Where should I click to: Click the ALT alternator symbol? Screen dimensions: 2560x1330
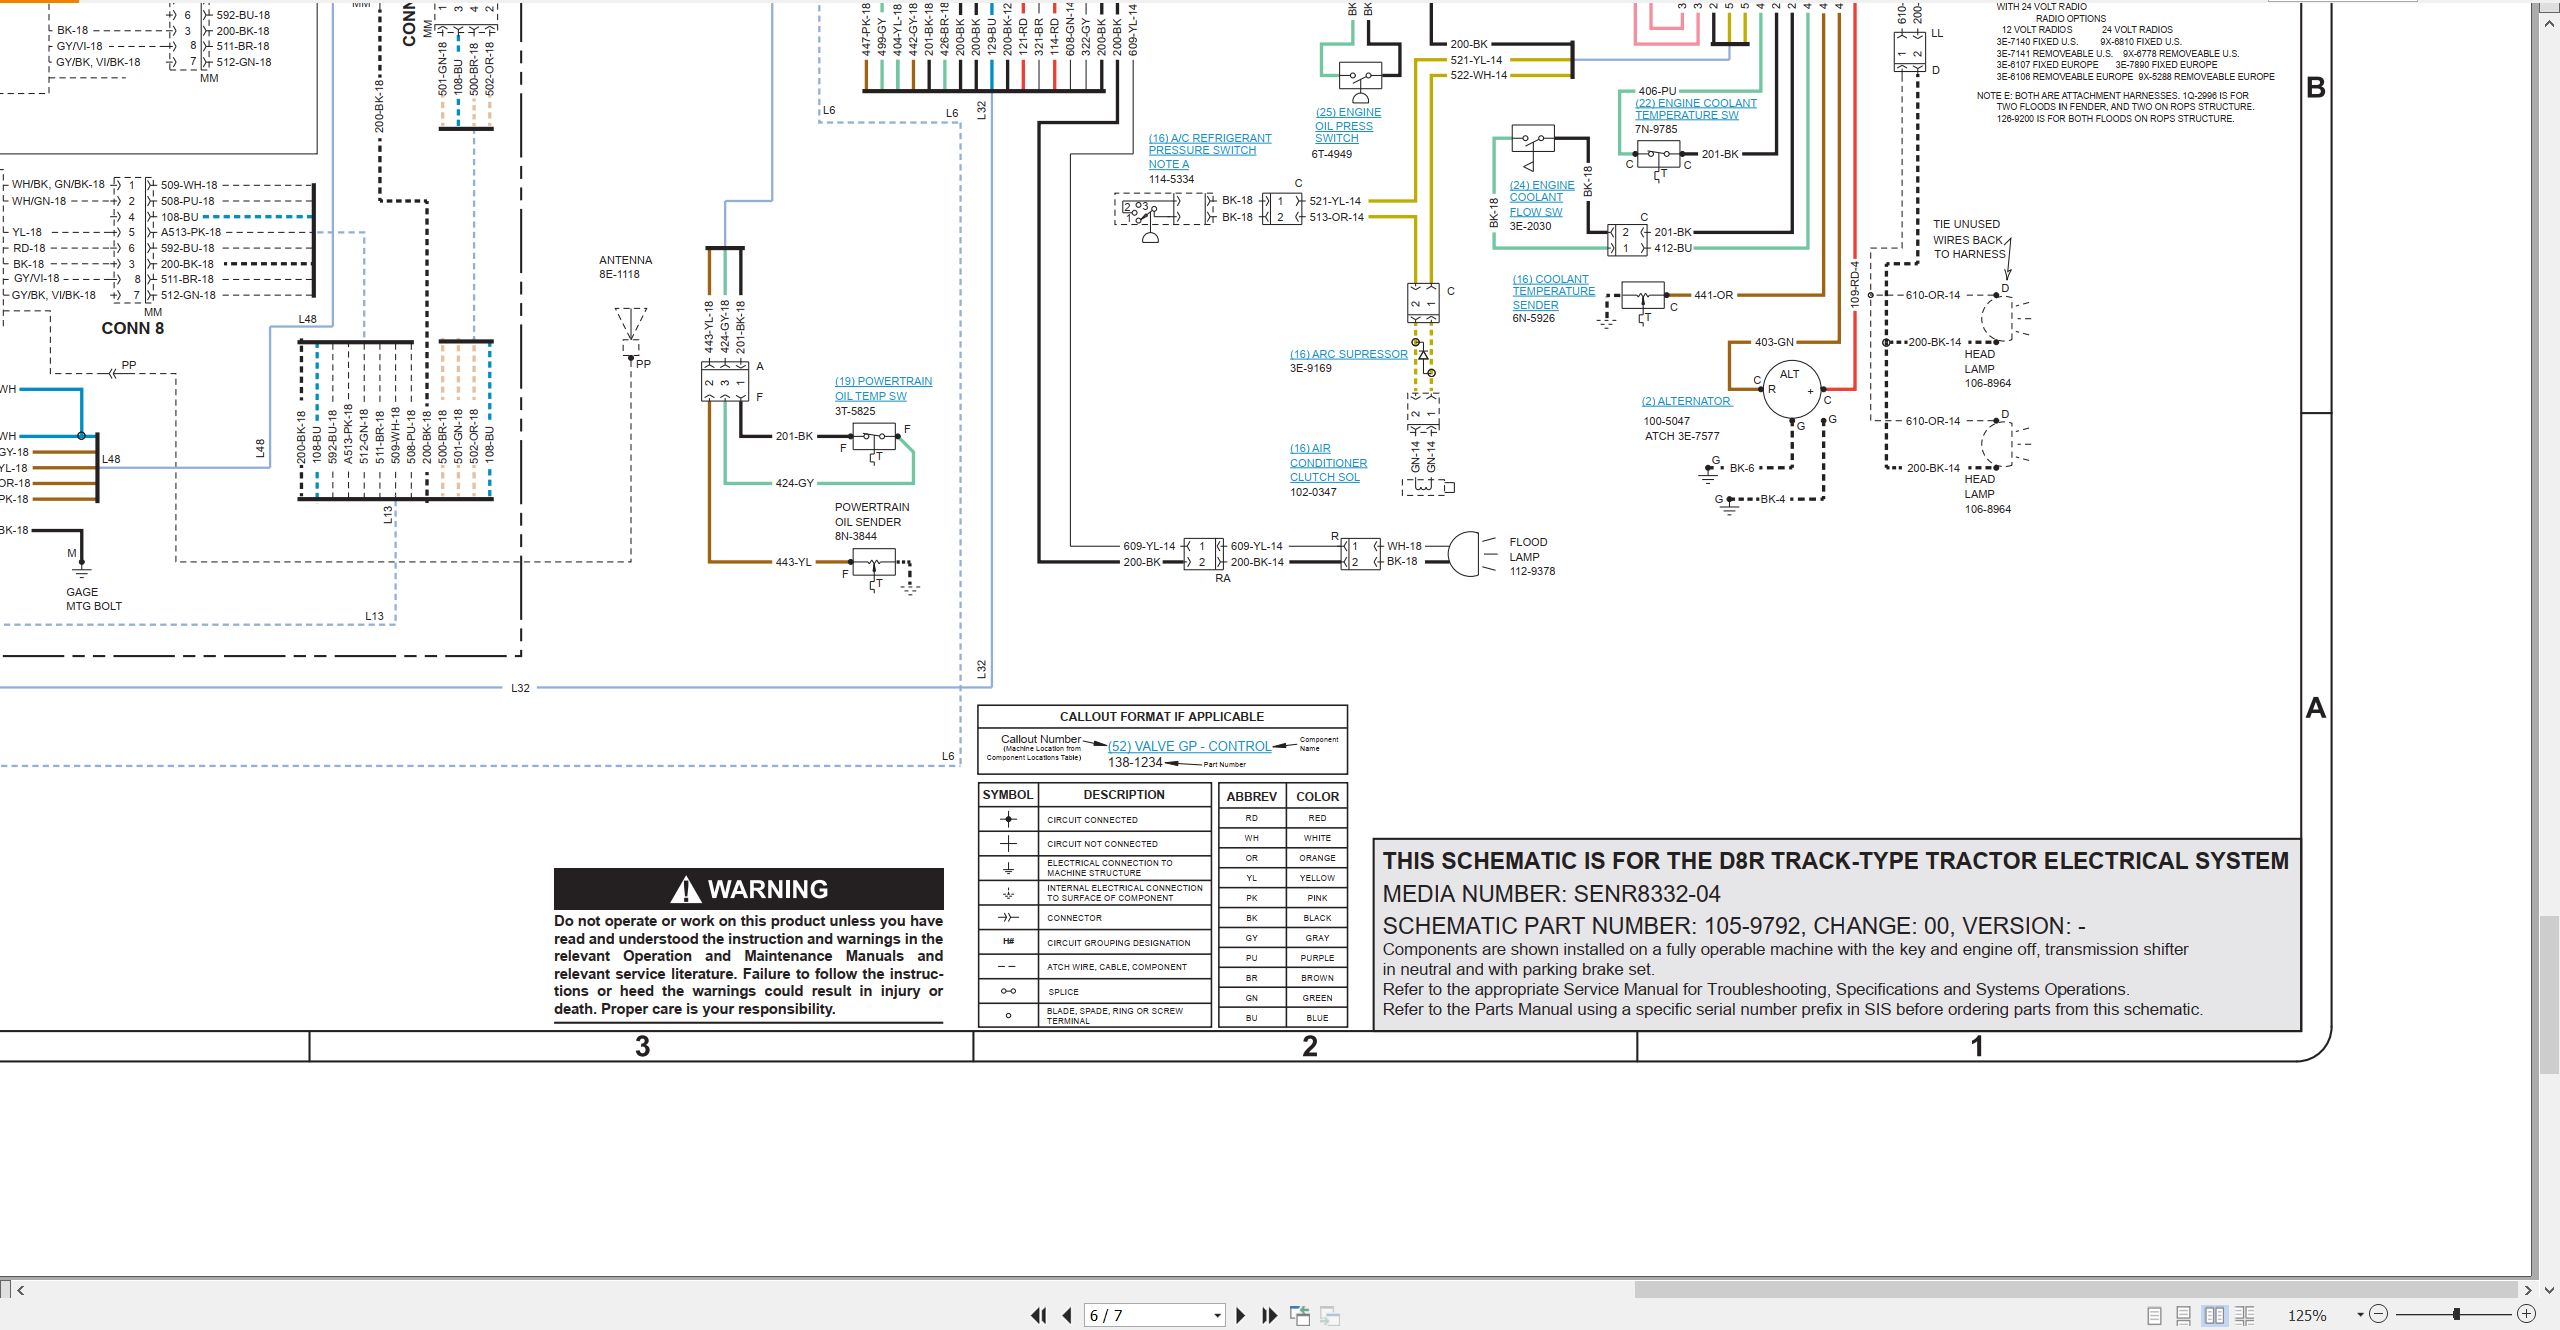point(1792,389)
